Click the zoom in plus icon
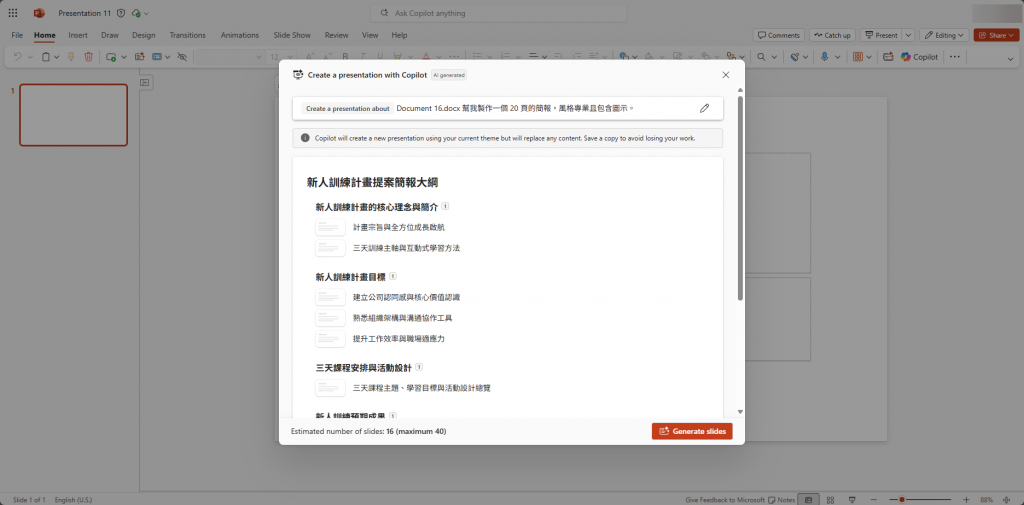Screen dimensions: 1024x505 (x=967, y=500)
